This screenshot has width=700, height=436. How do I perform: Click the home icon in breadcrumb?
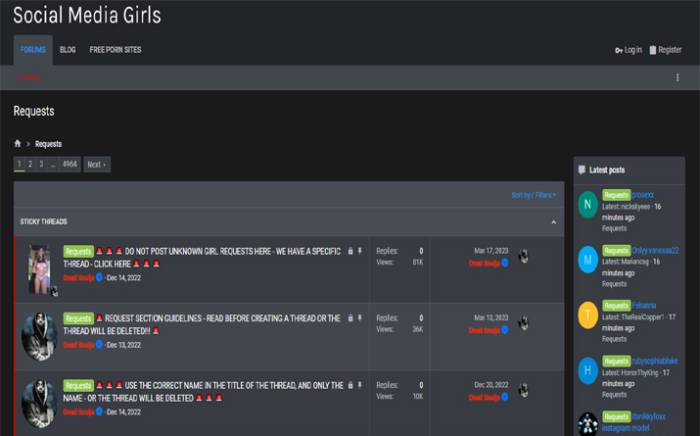(x=17, y=143)
